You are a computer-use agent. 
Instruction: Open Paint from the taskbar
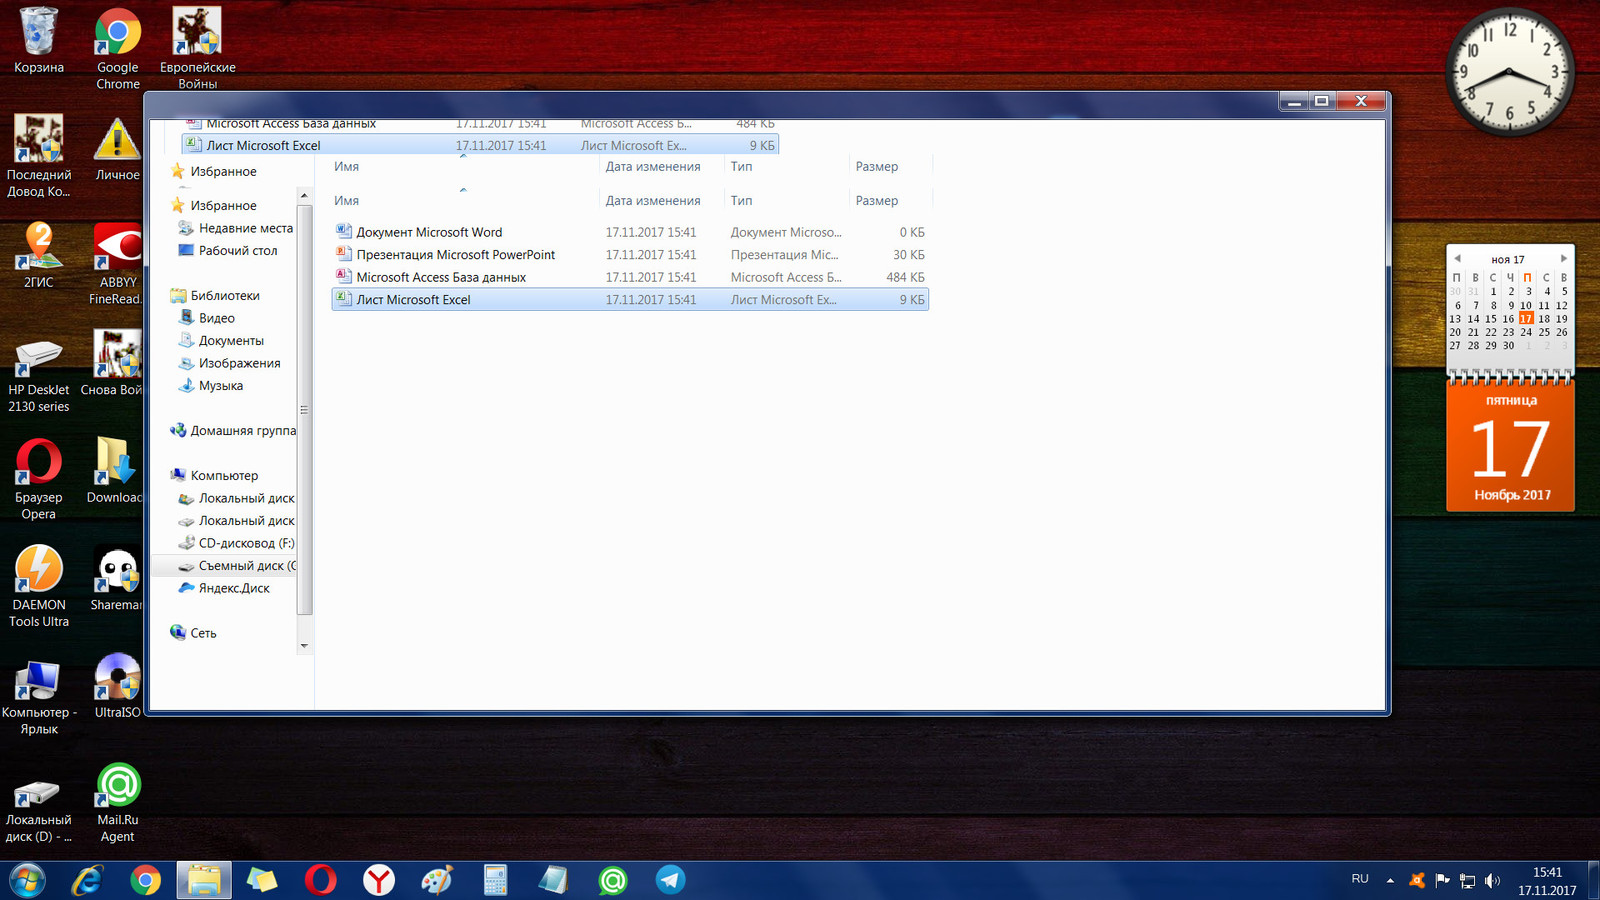437,880
